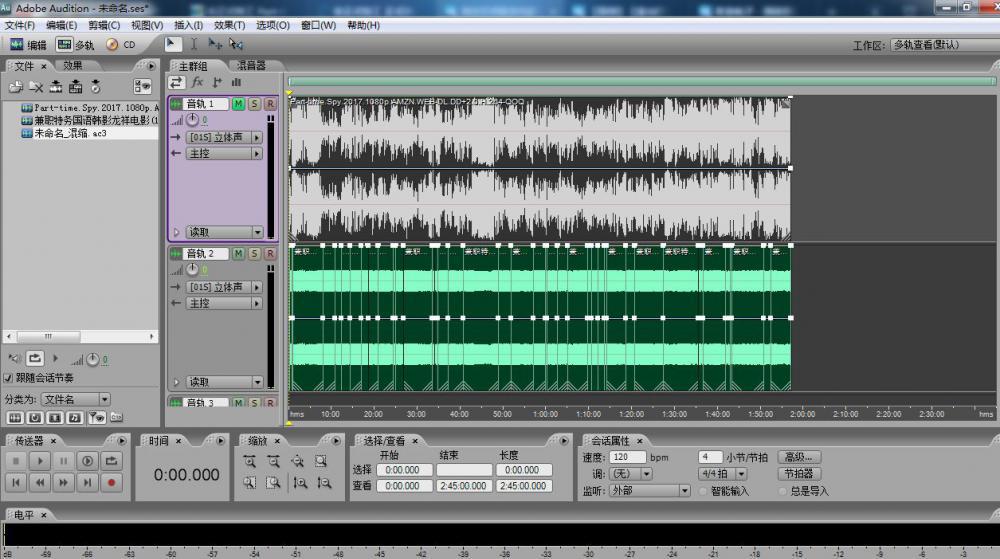Switch to Multitrack view button
Image resolution: width=1000 pixels, height=559 pixels.
point(75,45)
